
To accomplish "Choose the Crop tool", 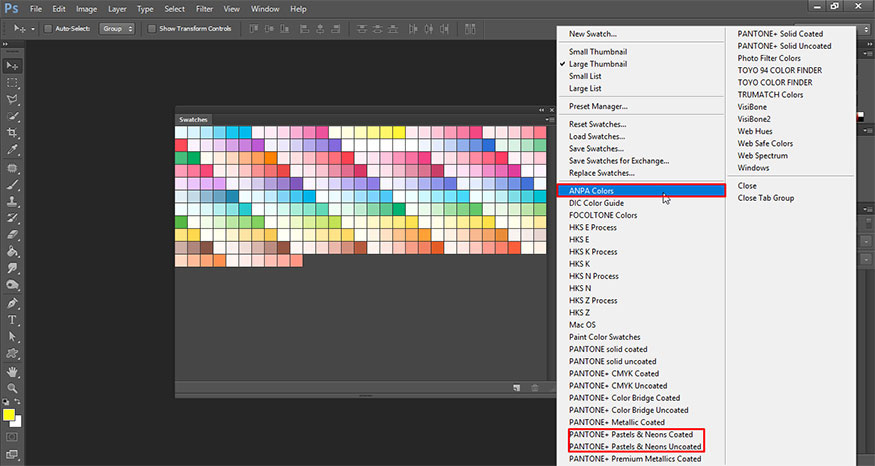I will (13, 133).
